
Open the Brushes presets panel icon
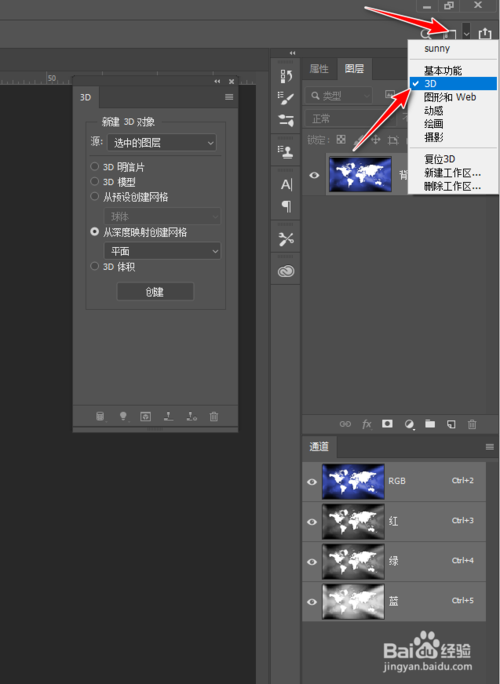286,120
